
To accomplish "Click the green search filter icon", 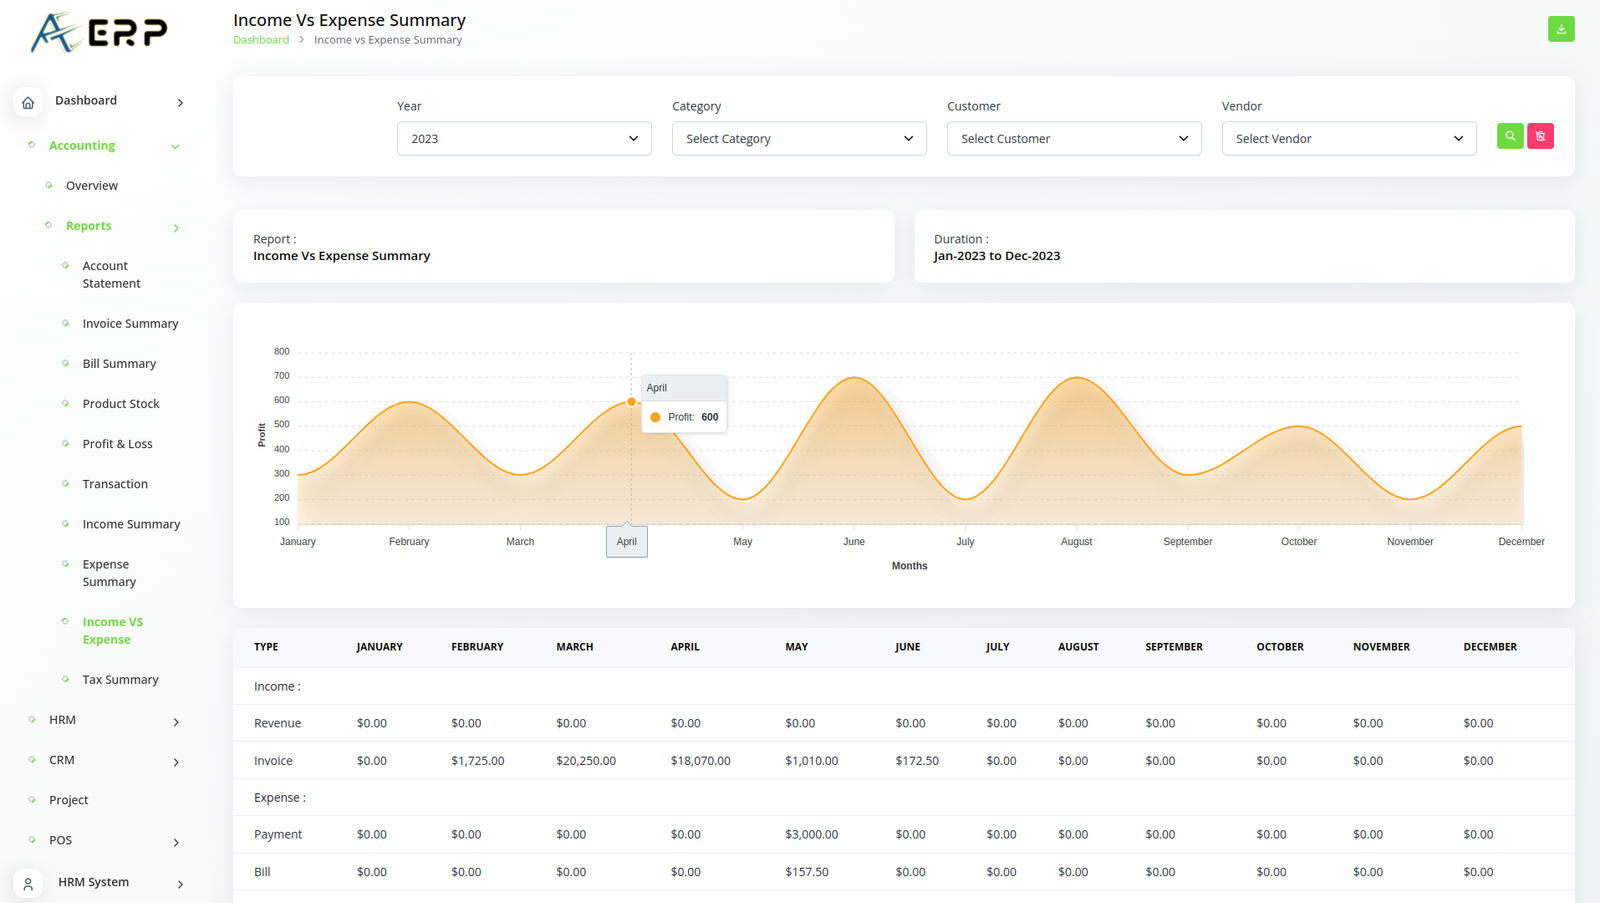I will 1509,136.
